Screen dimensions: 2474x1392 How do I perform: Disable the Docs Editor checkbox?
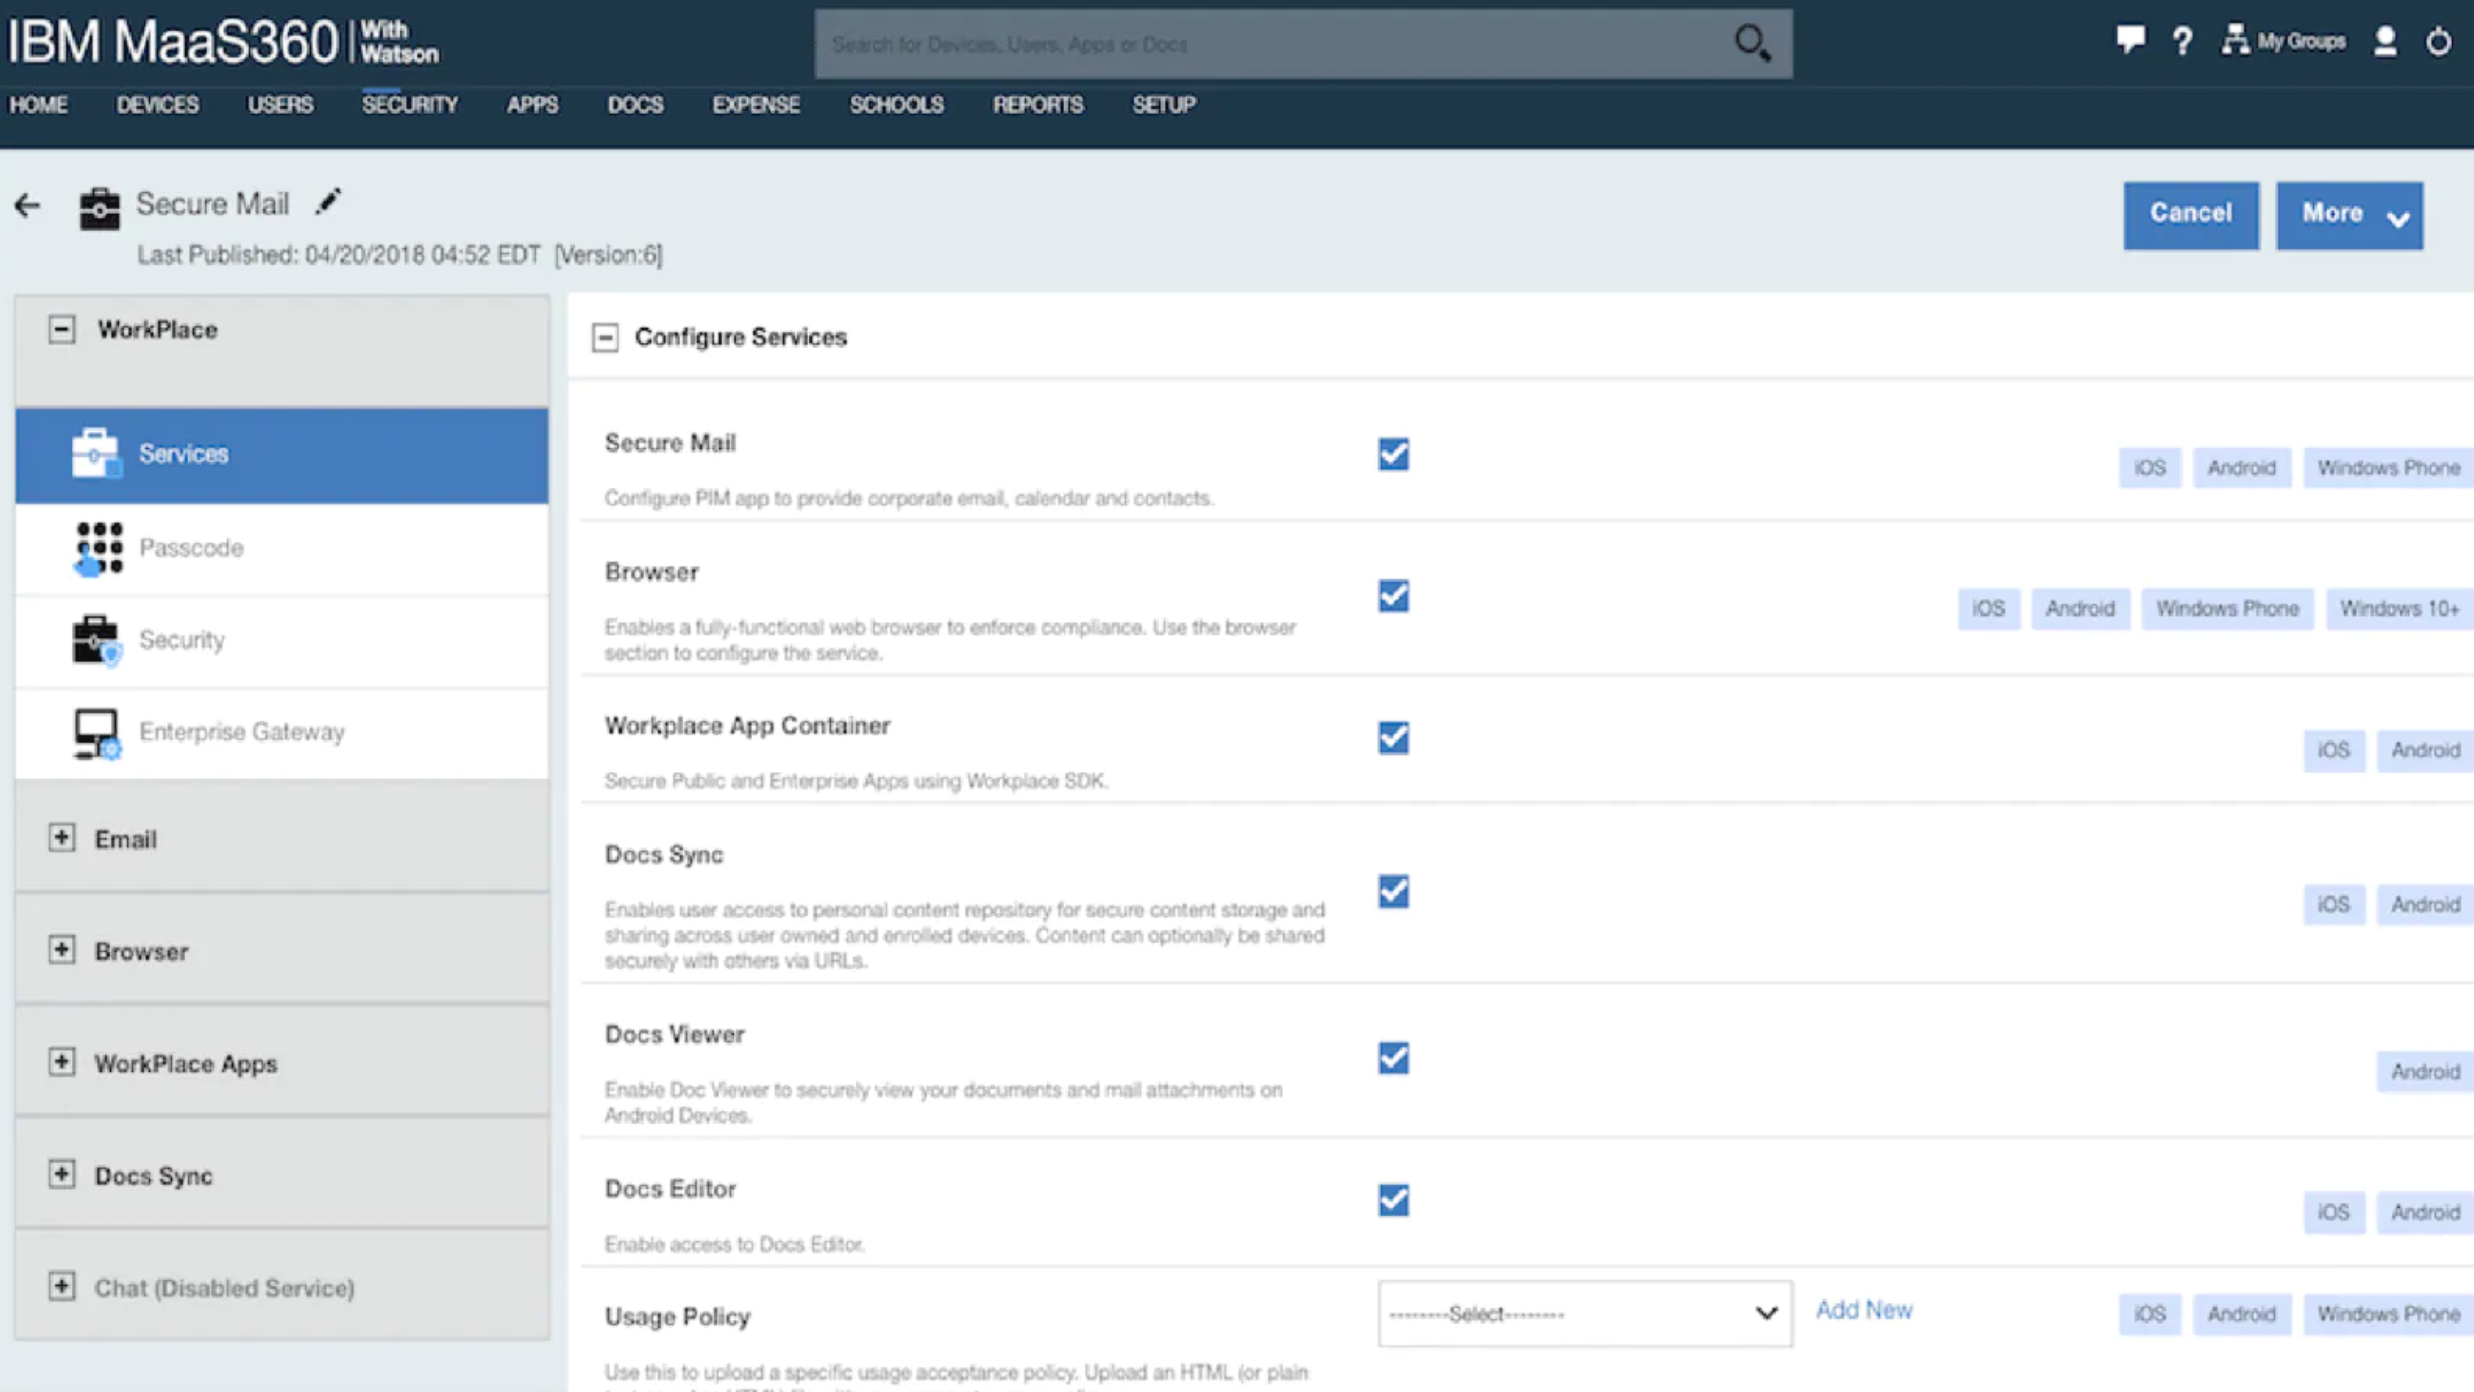[x=1393, y=1199]
